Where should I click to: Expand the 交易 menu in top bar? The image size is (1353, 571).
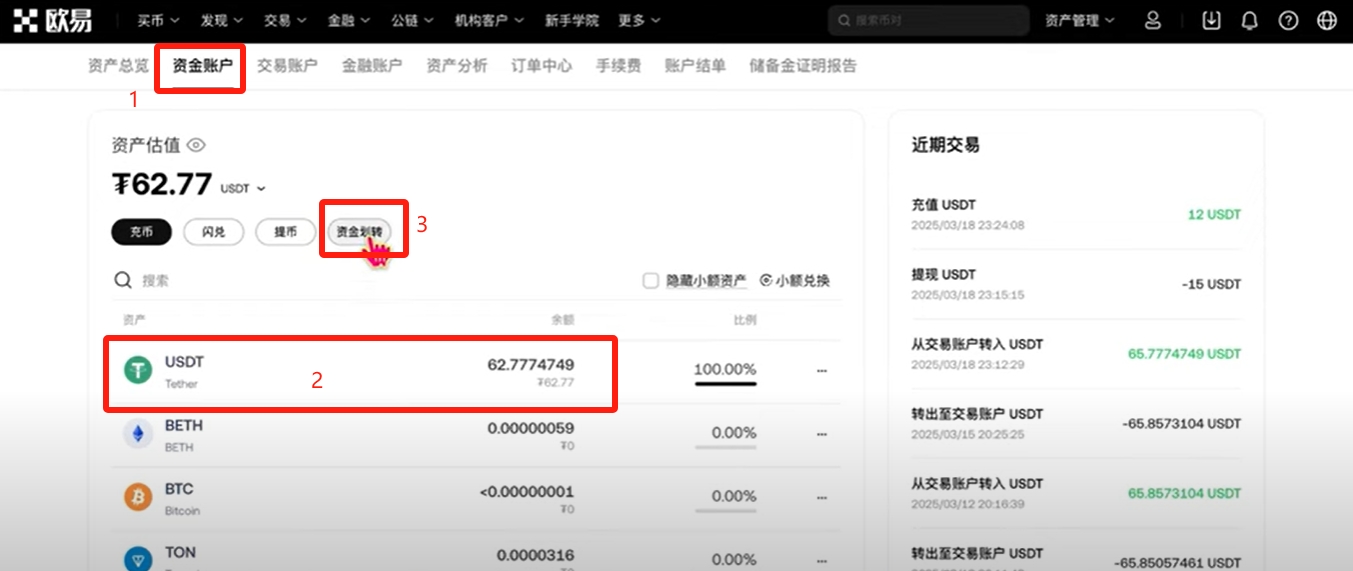click(x=286, y=20)
